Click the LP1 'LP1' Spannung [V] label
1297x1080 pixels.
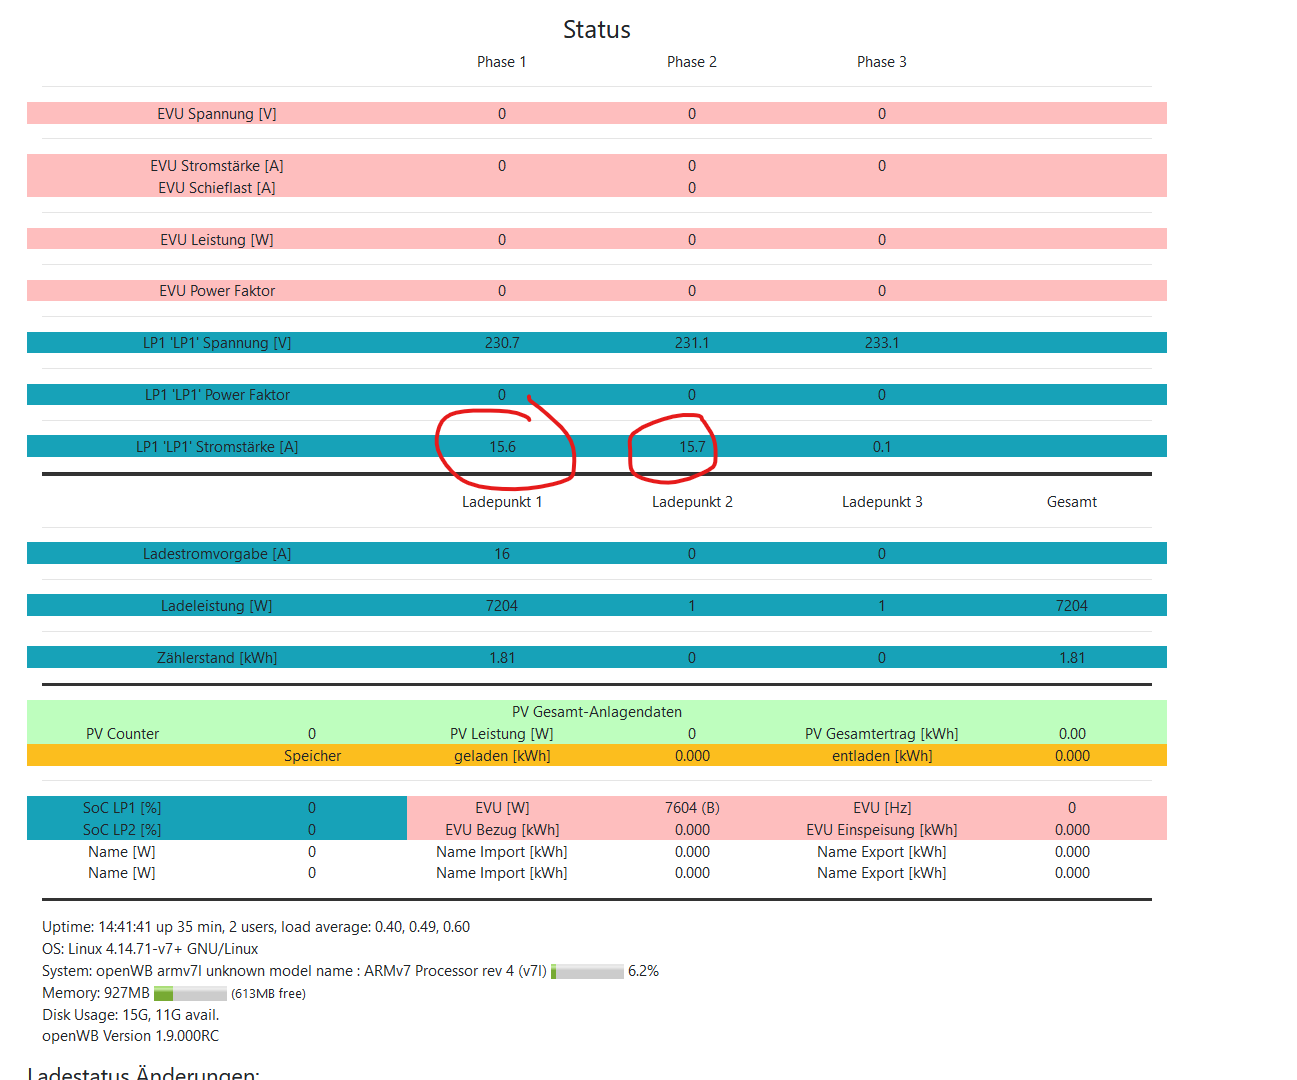[x=217, y=343]
